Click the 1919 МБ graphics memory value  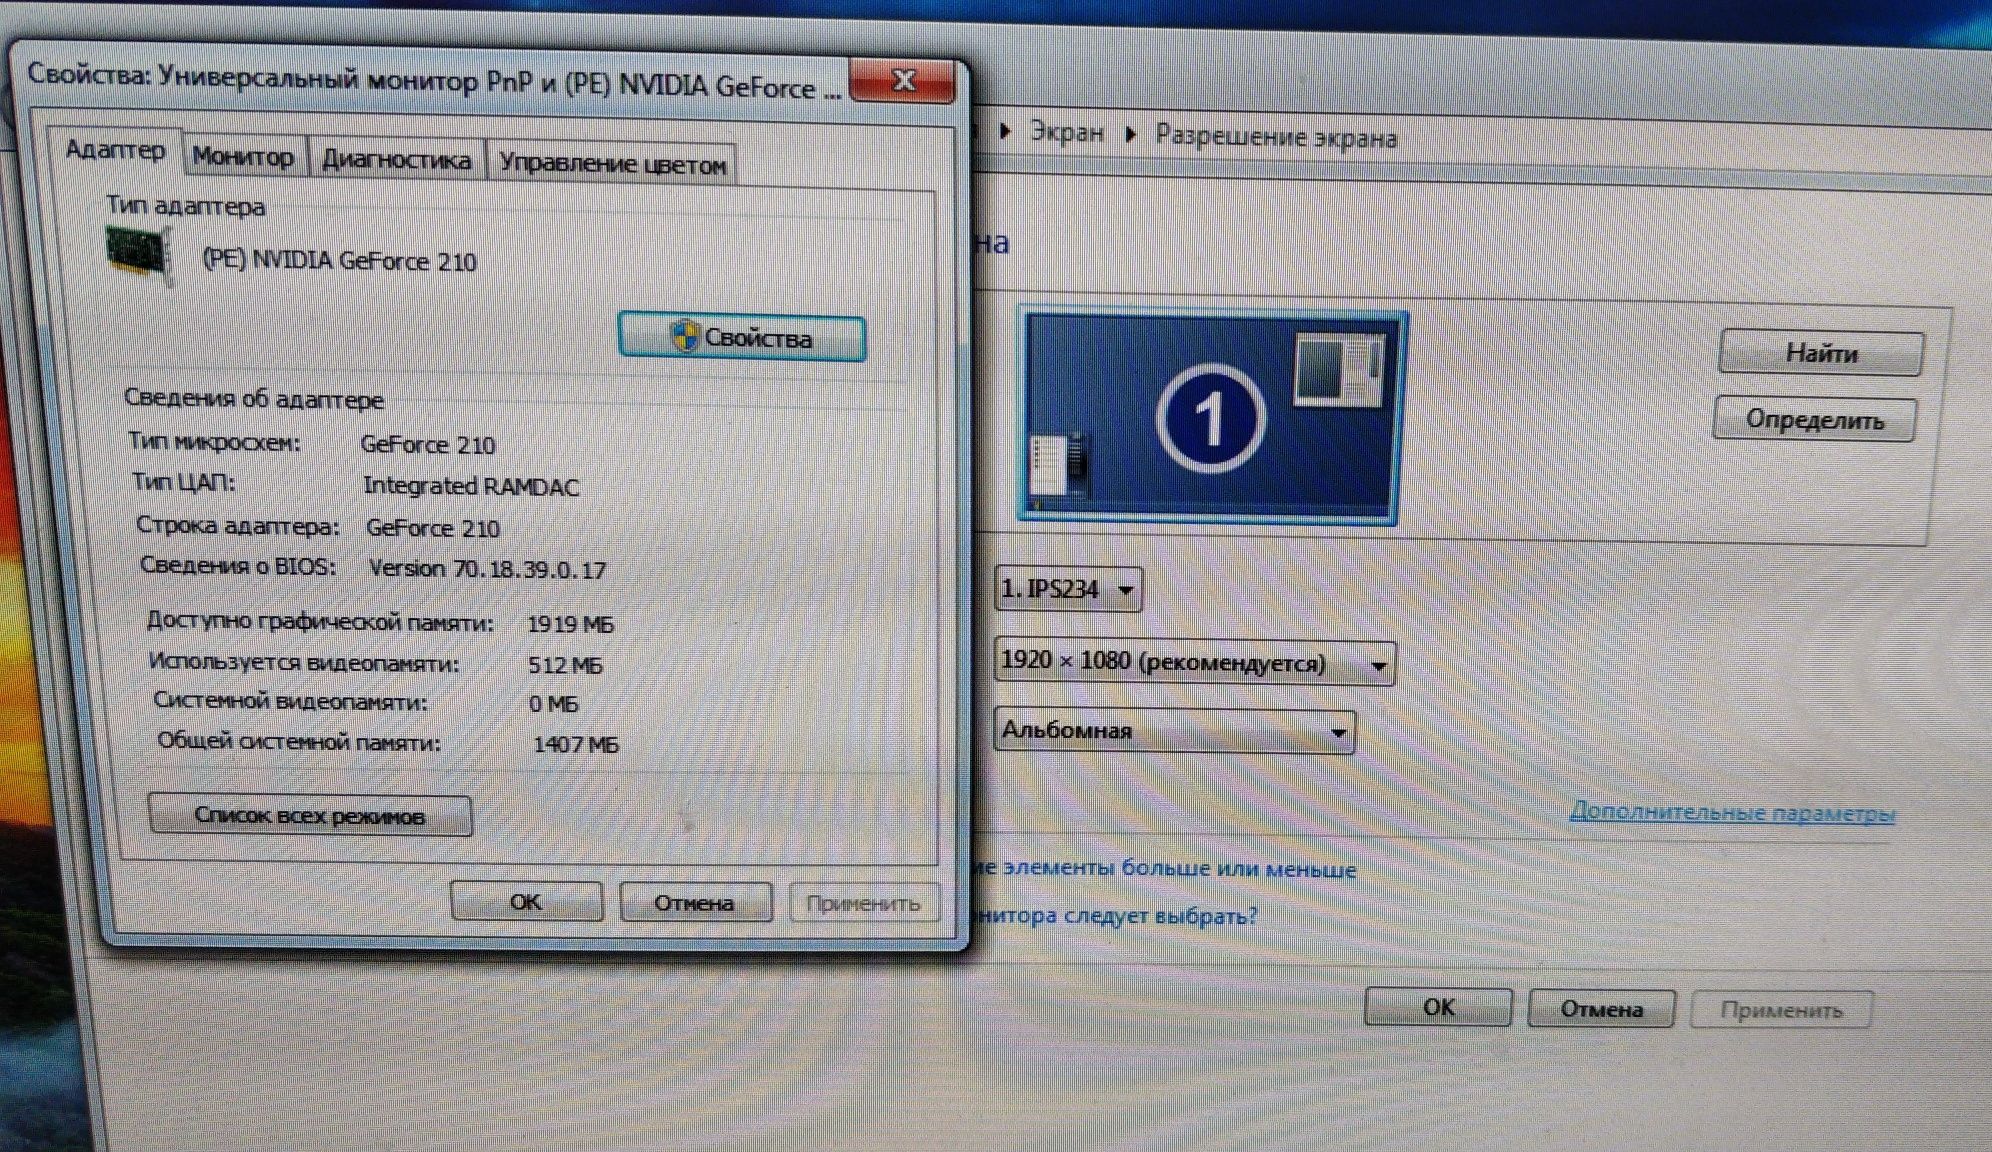coord(570,624)
